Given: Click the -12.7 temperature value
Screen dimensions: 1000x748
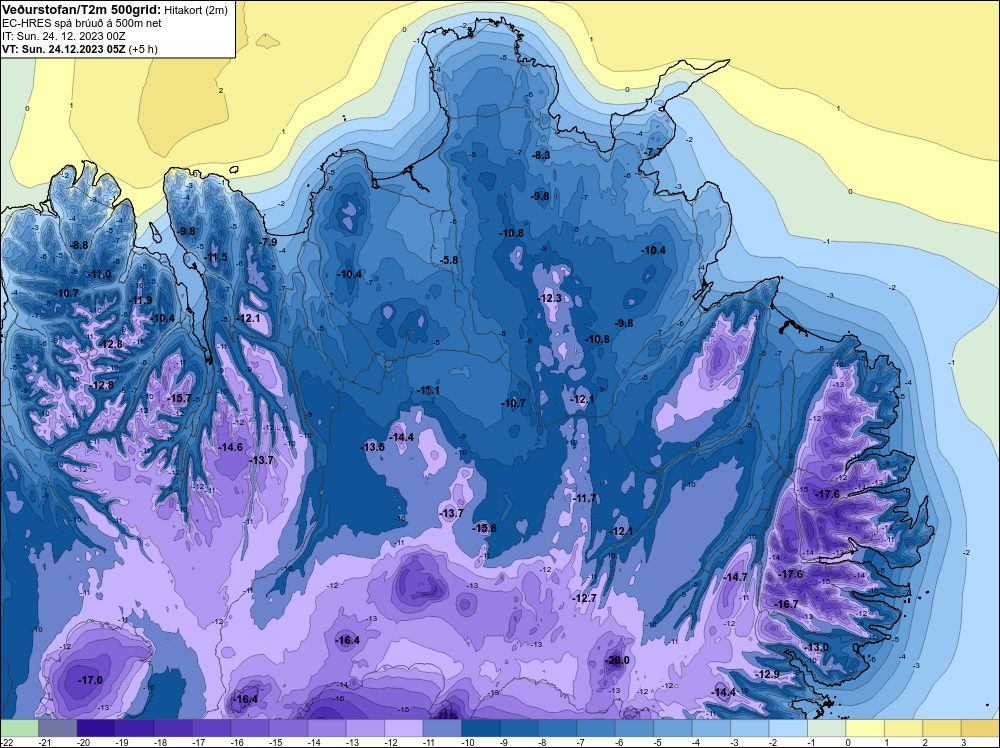Looking at the screenshot, I should [x=584, y=598].
